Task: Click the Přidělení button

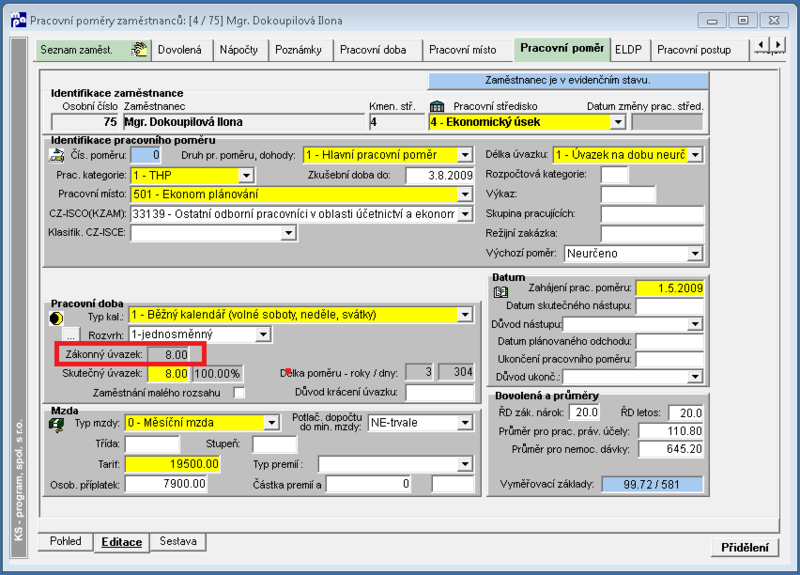Action: pos(744,547)
